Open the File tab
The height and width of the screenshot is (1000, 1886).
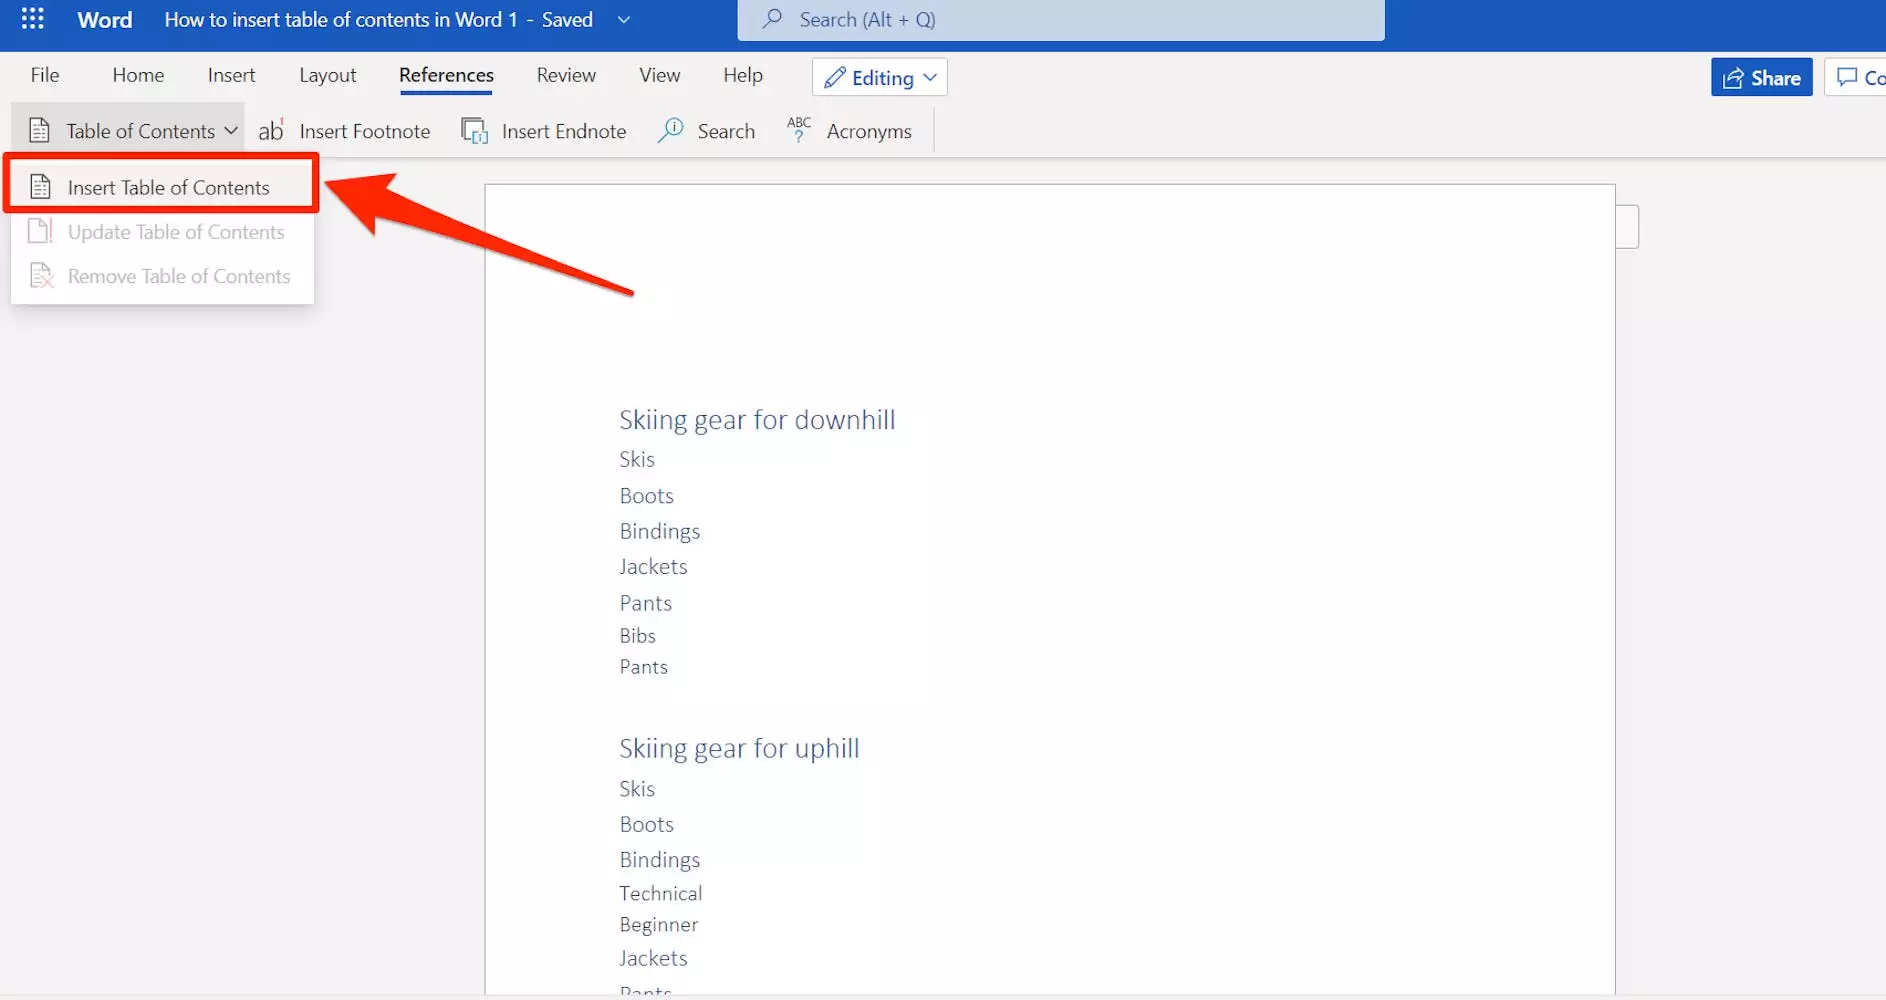coord(45,75)
